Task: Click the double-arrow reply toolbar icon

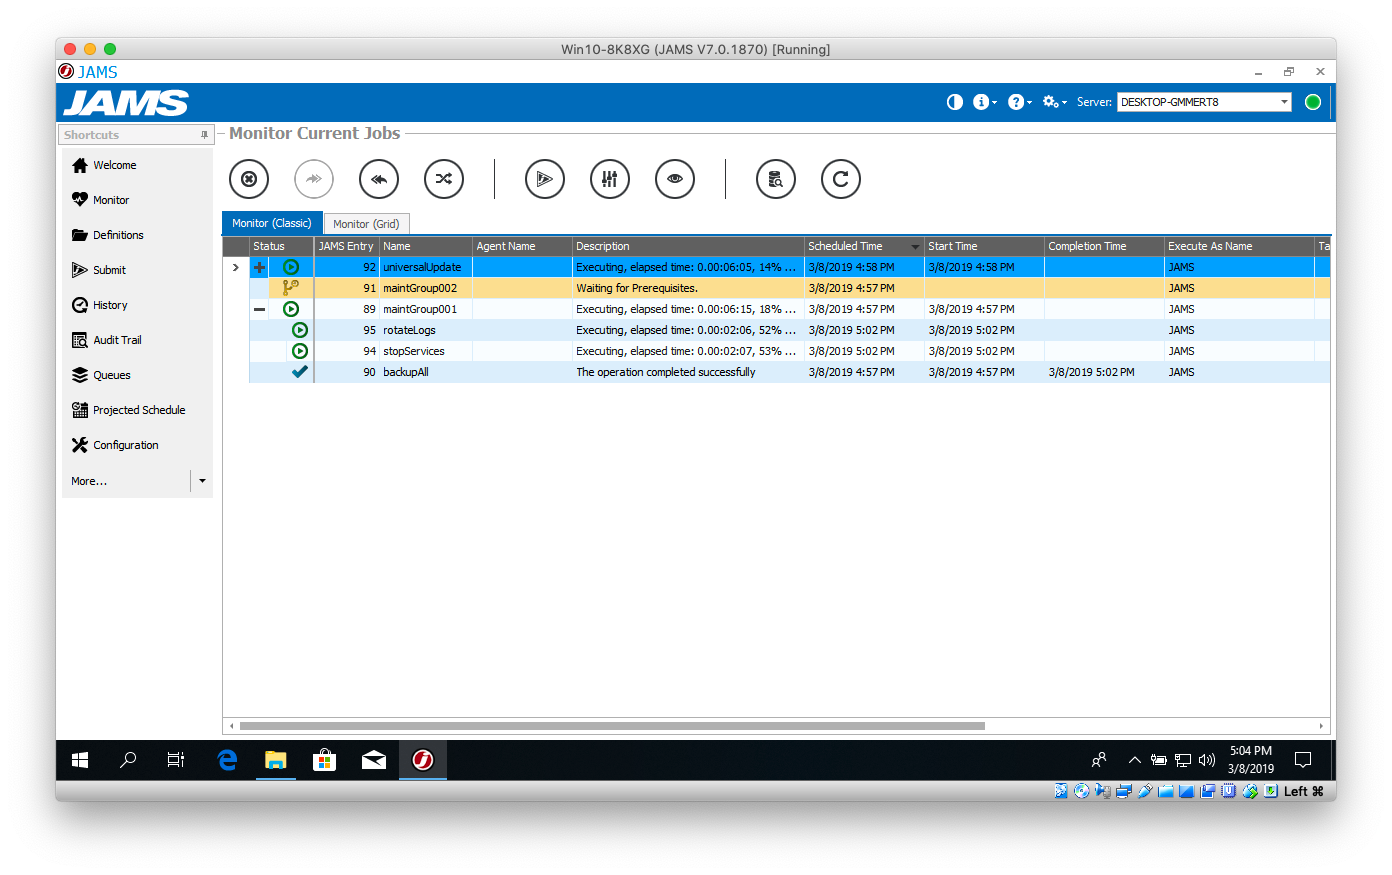Action: point(379,179)
